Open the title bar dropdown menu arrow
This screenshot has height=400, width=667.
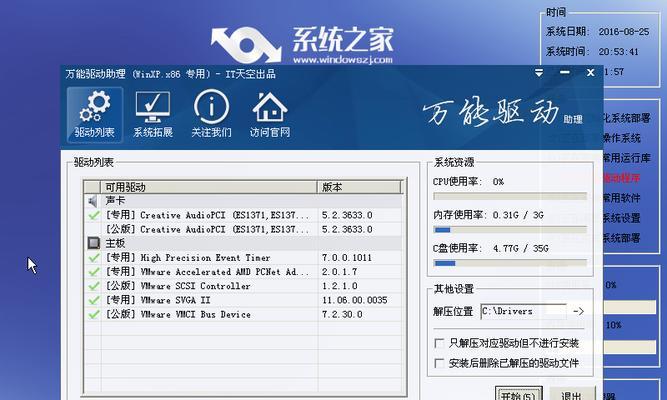(x=539, y=73)
